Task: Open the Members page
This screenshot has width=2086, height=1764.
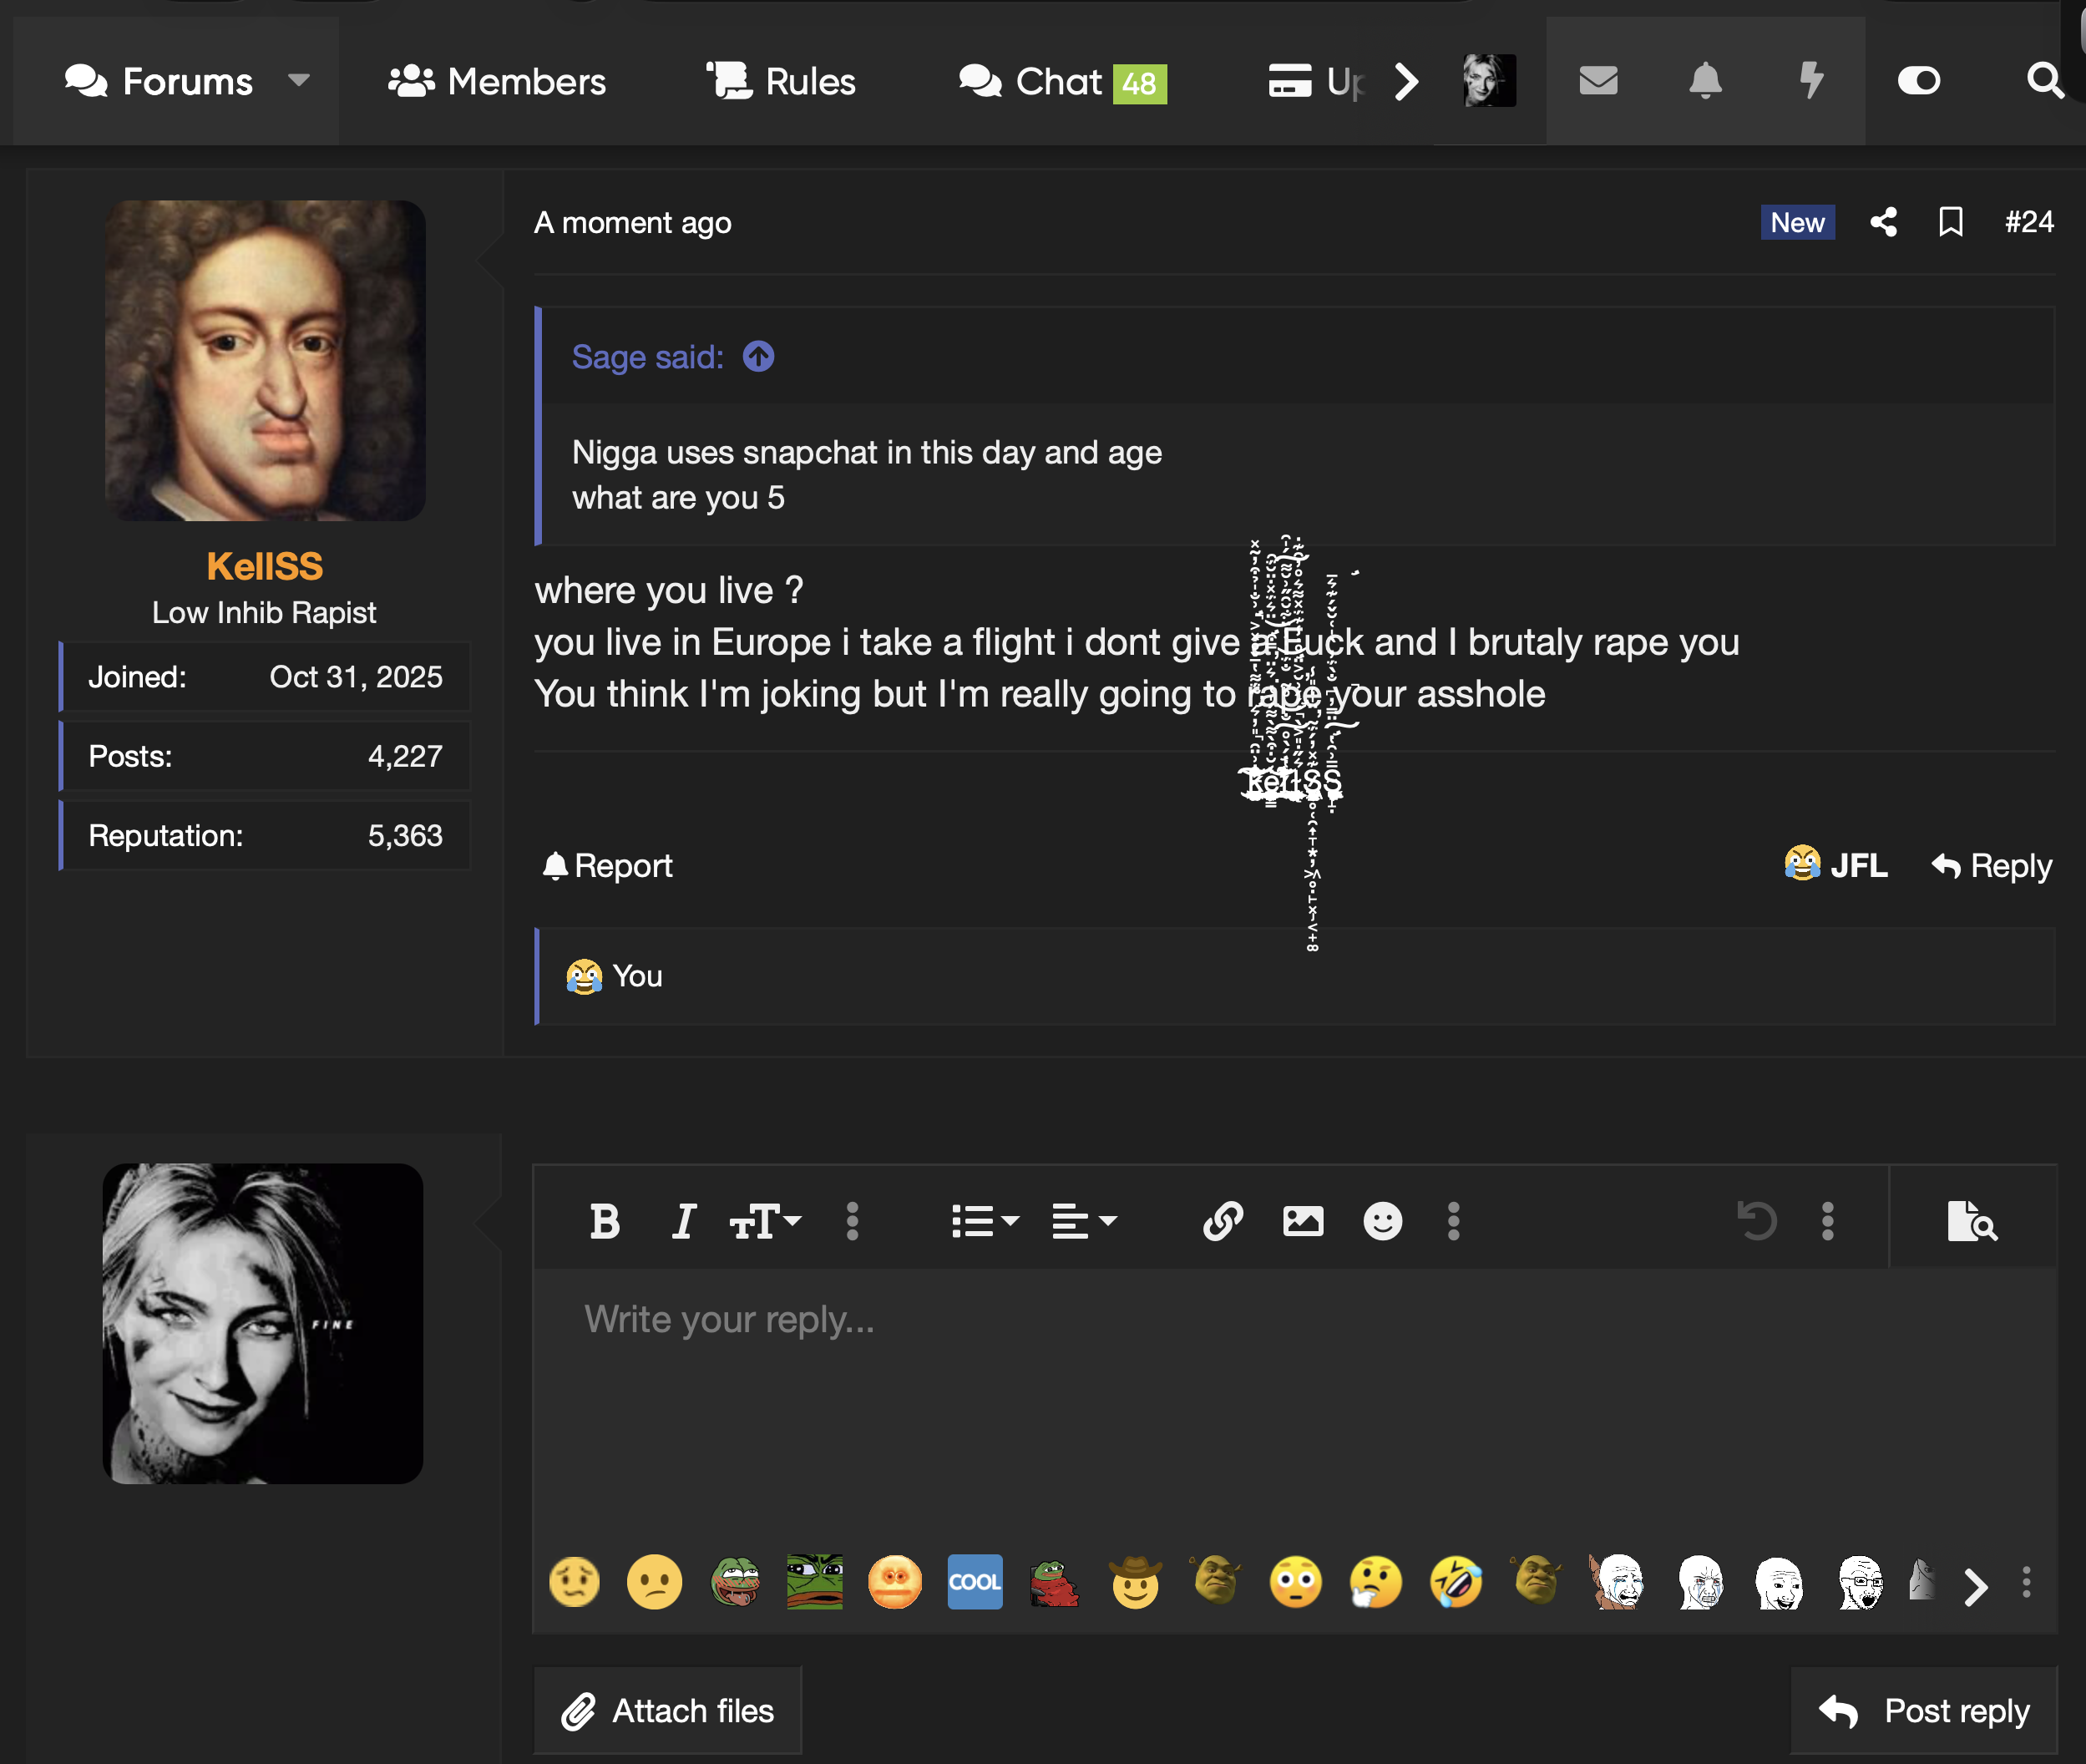Action: (x=497, y=81)
